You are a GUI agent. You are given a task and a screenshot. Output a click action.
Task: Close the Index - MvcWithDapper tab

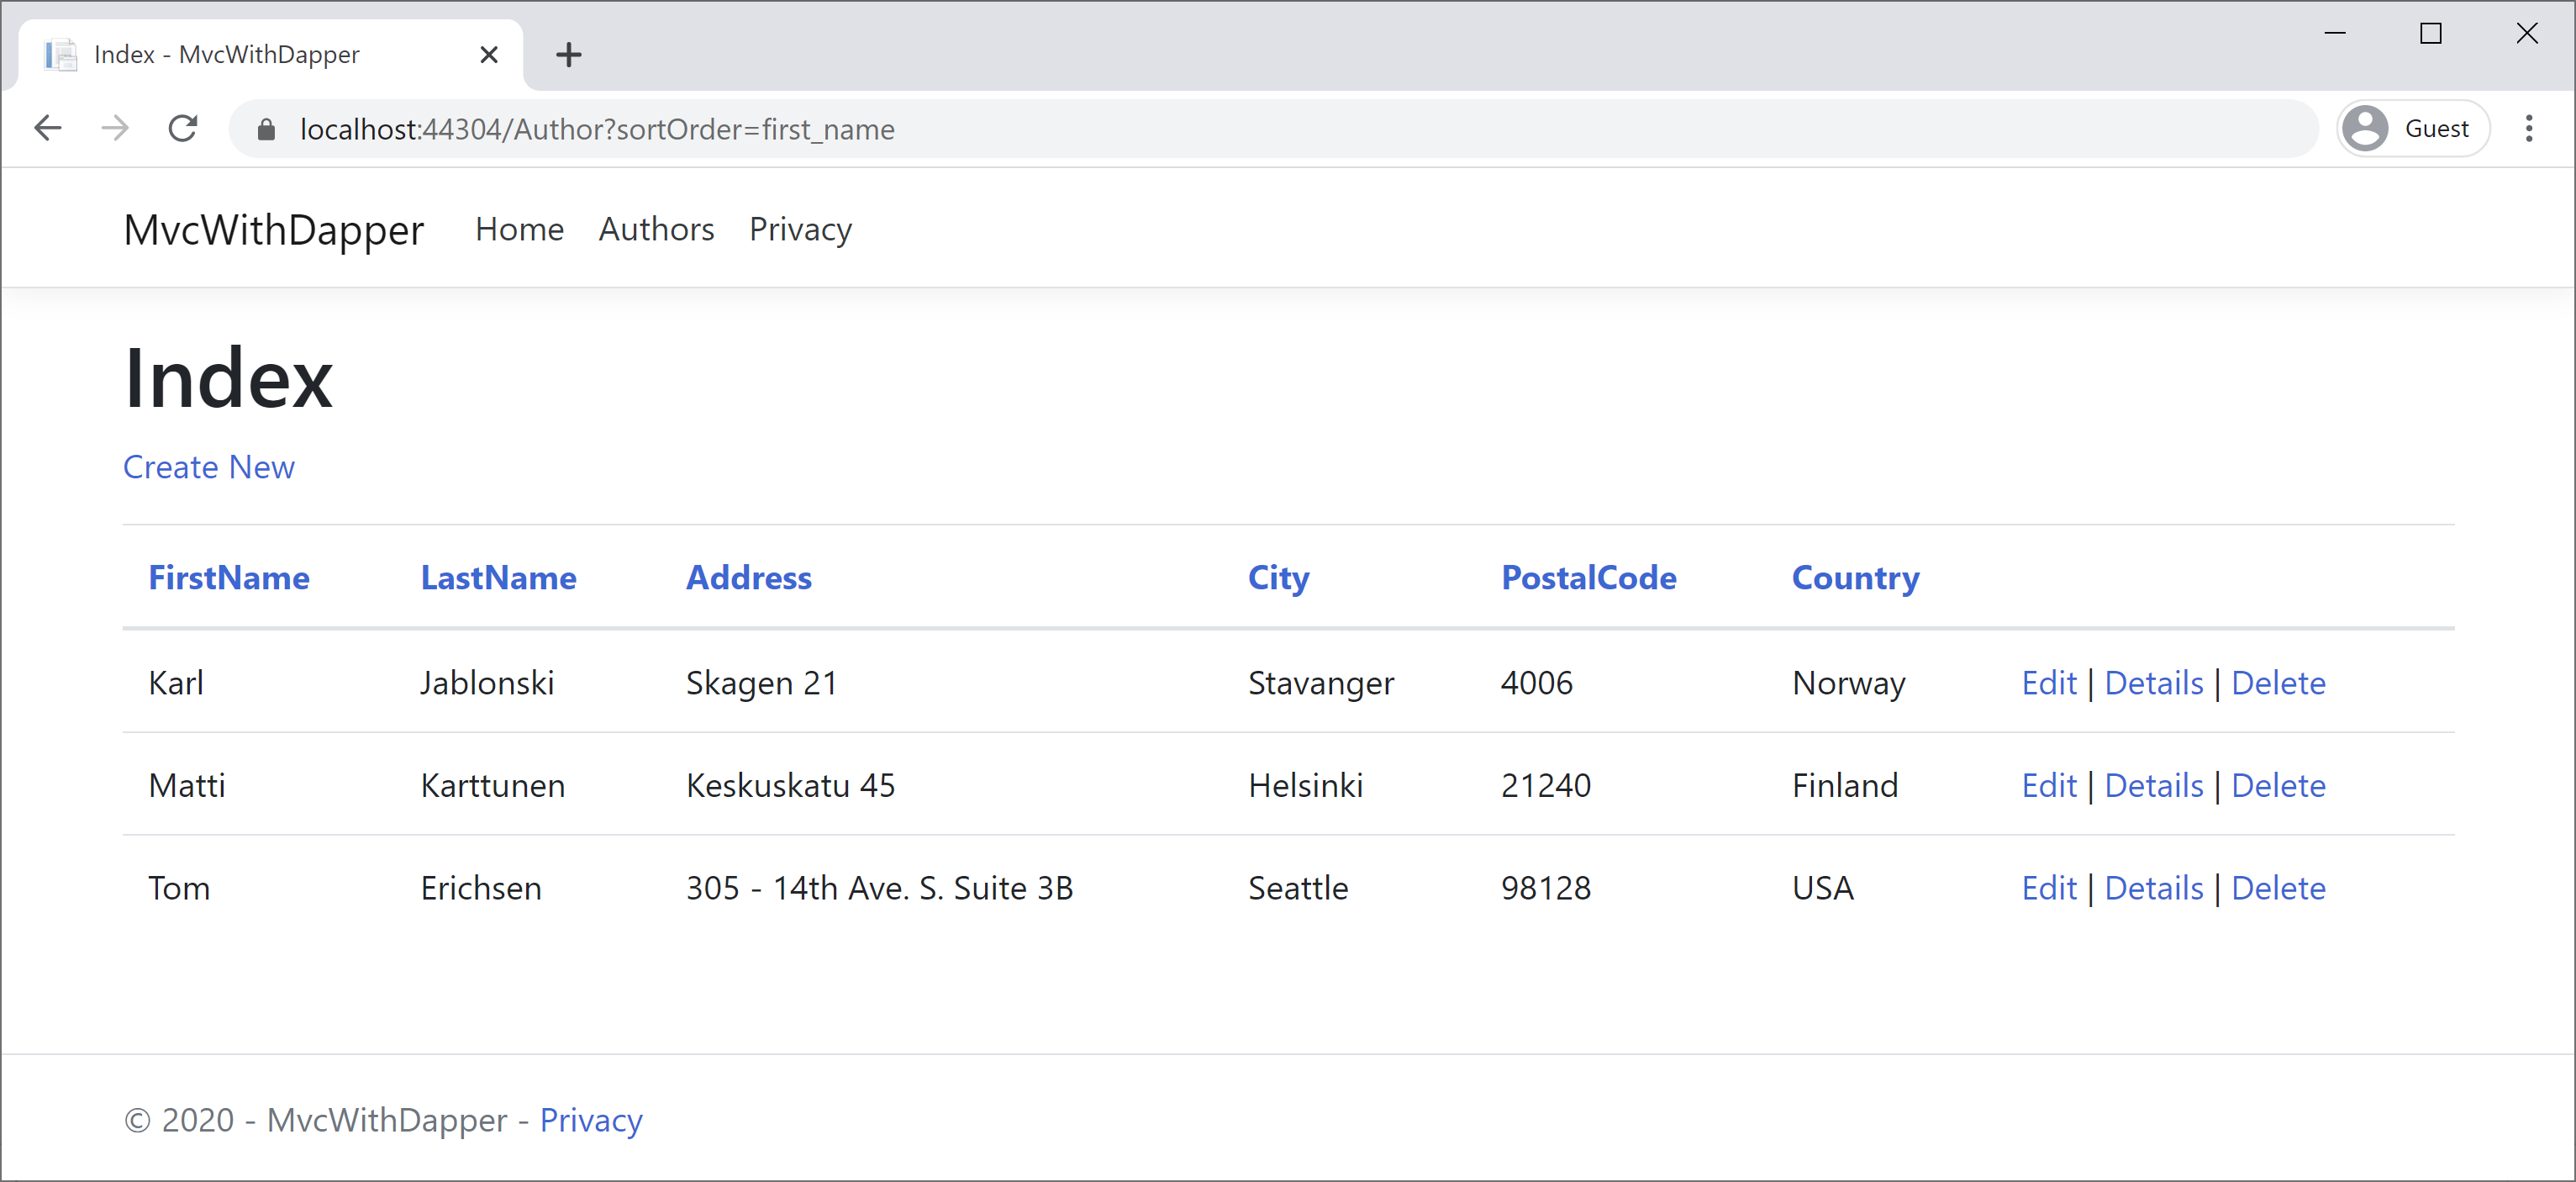tap(488, 54)
